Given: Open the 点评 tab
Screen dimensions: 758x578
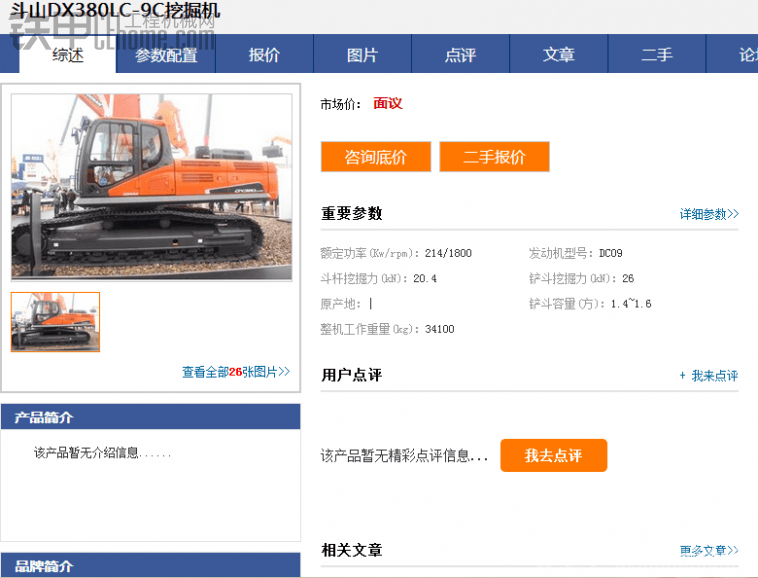Looking at the screenshot, I should tap(461, 55).
